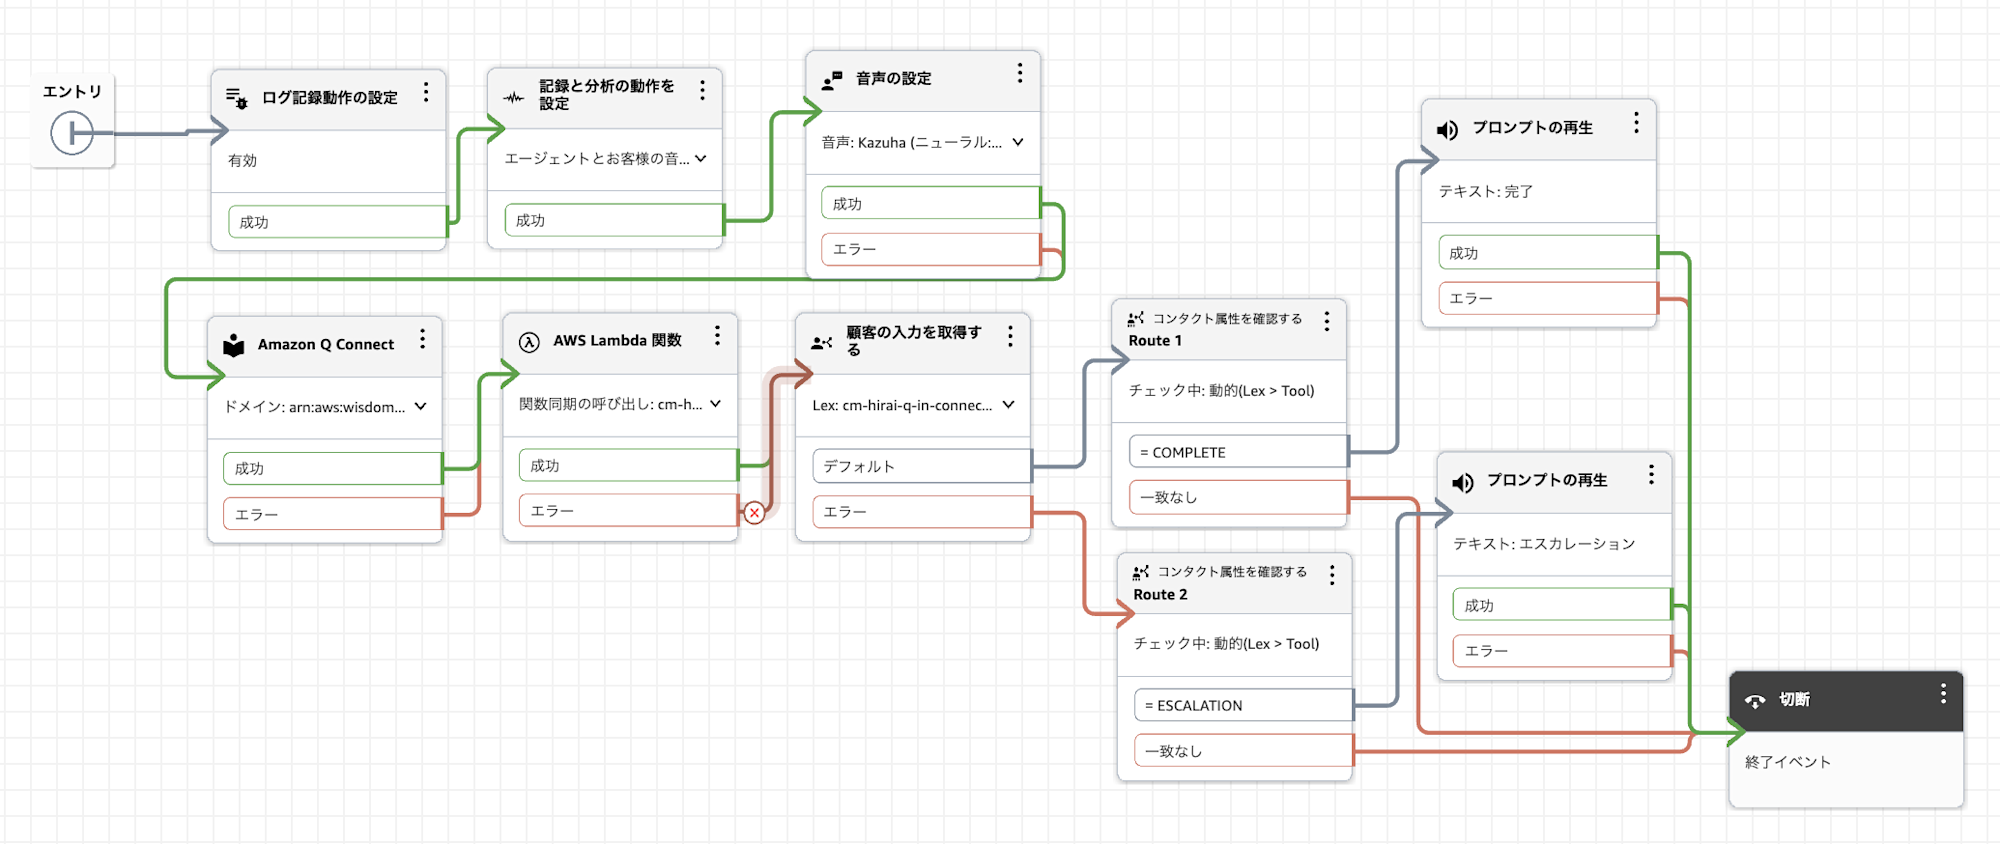The width and height of the screenshot is (2000, 844).
Task: Select the 成功 branch of ログ記録動作の設定
Action: [338, 222]
